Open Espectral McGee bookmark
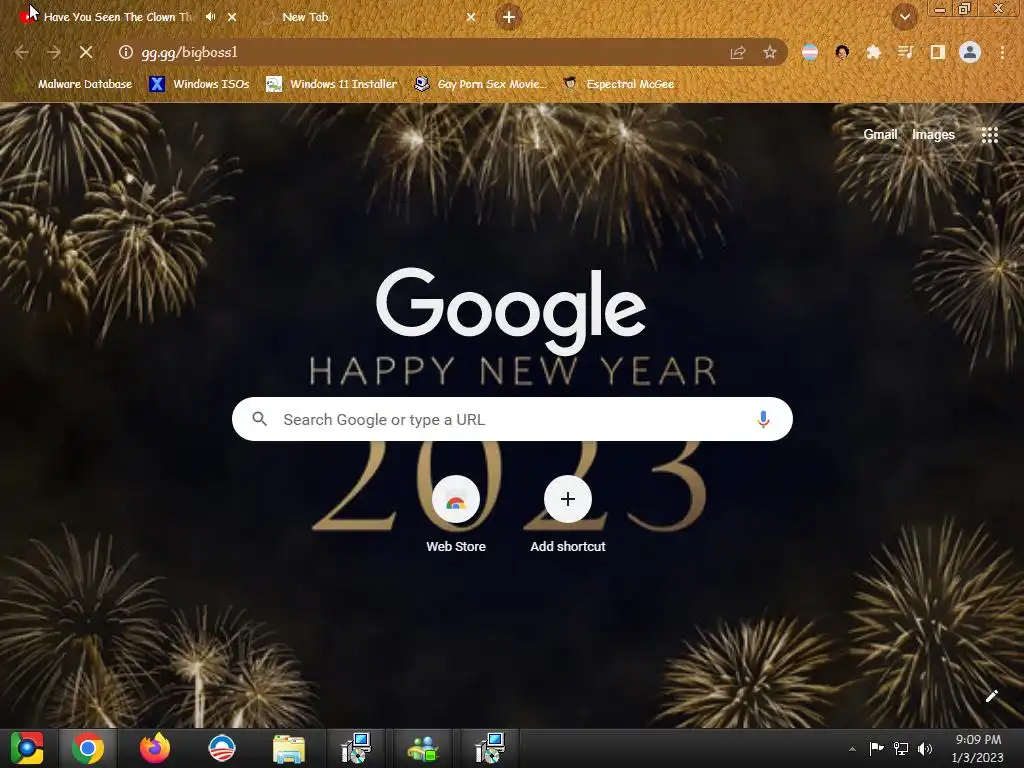This screenshot has width=1024, height=768. [x=618, y=84]
